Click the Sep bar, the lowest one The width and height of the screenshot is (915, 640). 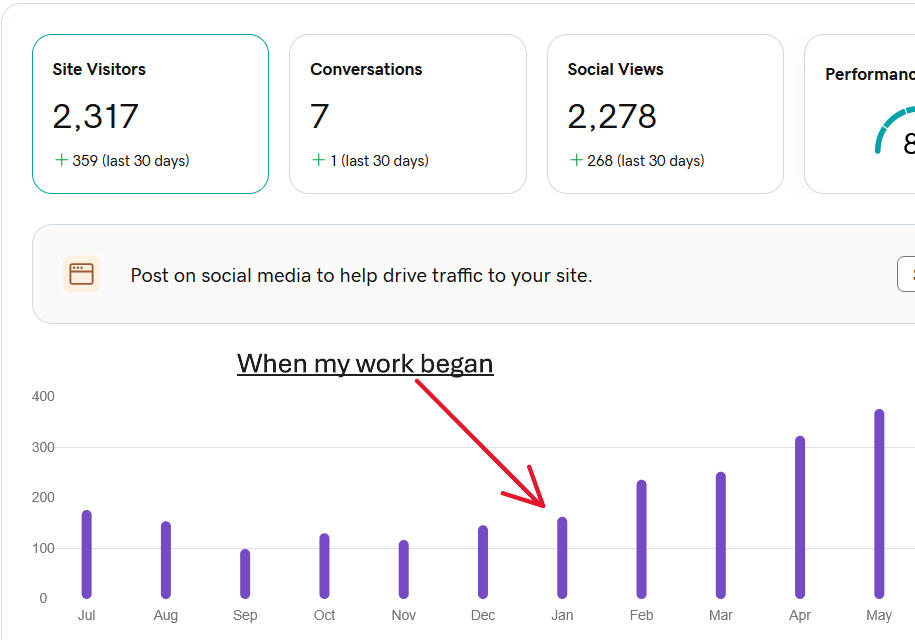pyautogui.click(x=245, y=573)
